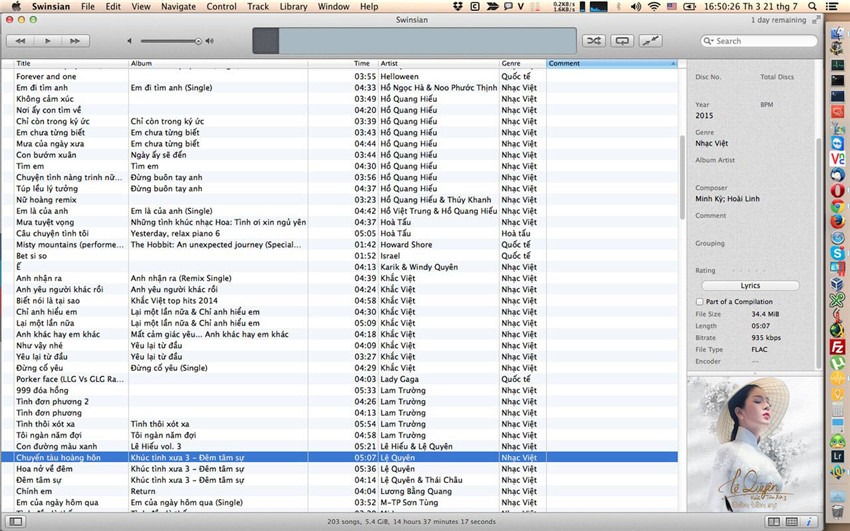Click the Comment column sort arrow
The height and width of the screenshot is (531, 850).
pos(673,63)
